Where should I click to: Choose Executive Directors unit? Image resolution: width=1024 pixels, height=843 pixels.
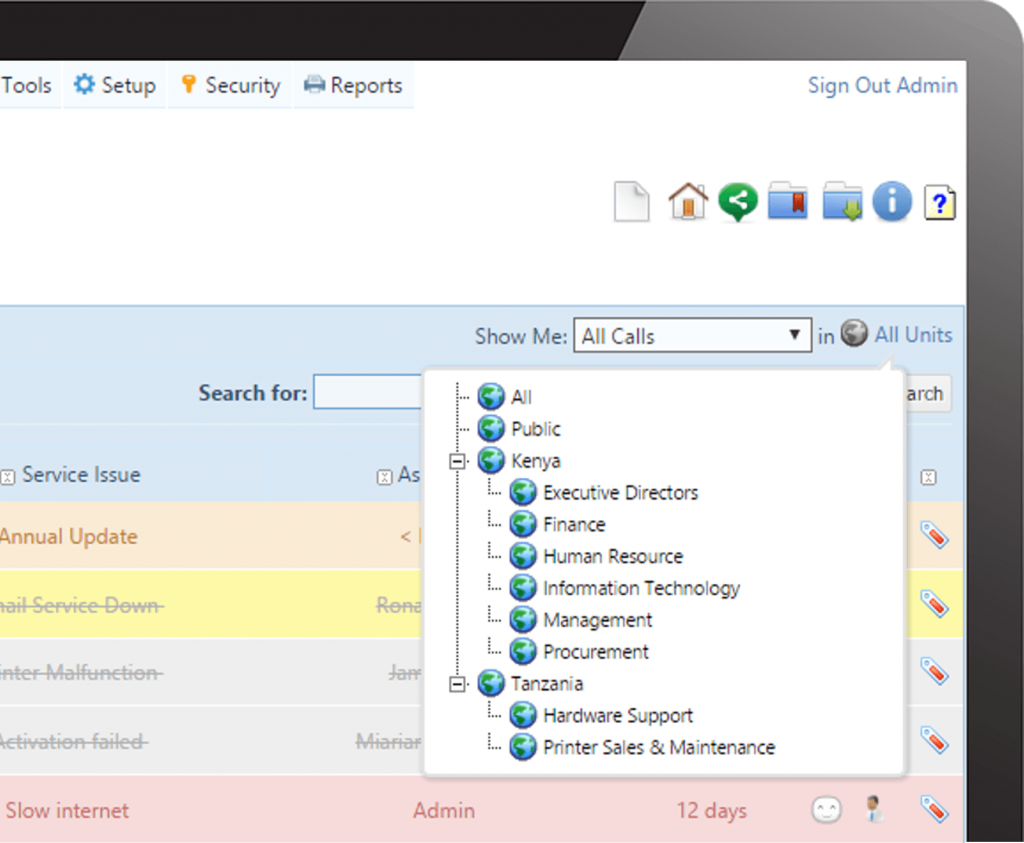click(x=620, y=492)
